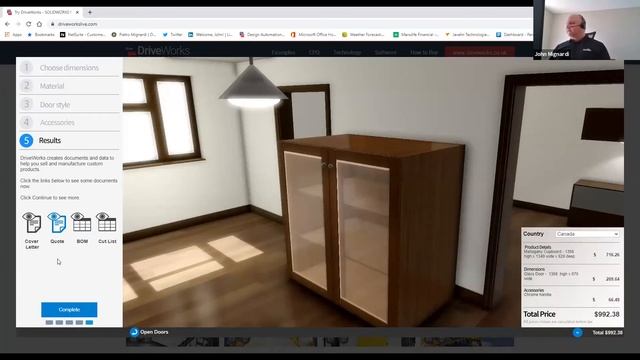The height and width of the screenshot is (360, 640).
Task: Open the Pietro Mignardi bookmark
Action: [134, 35]
